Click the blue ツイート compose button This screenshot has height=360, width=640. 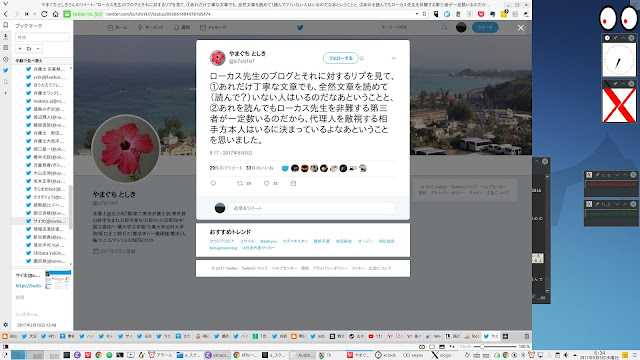tap(485, 27)
